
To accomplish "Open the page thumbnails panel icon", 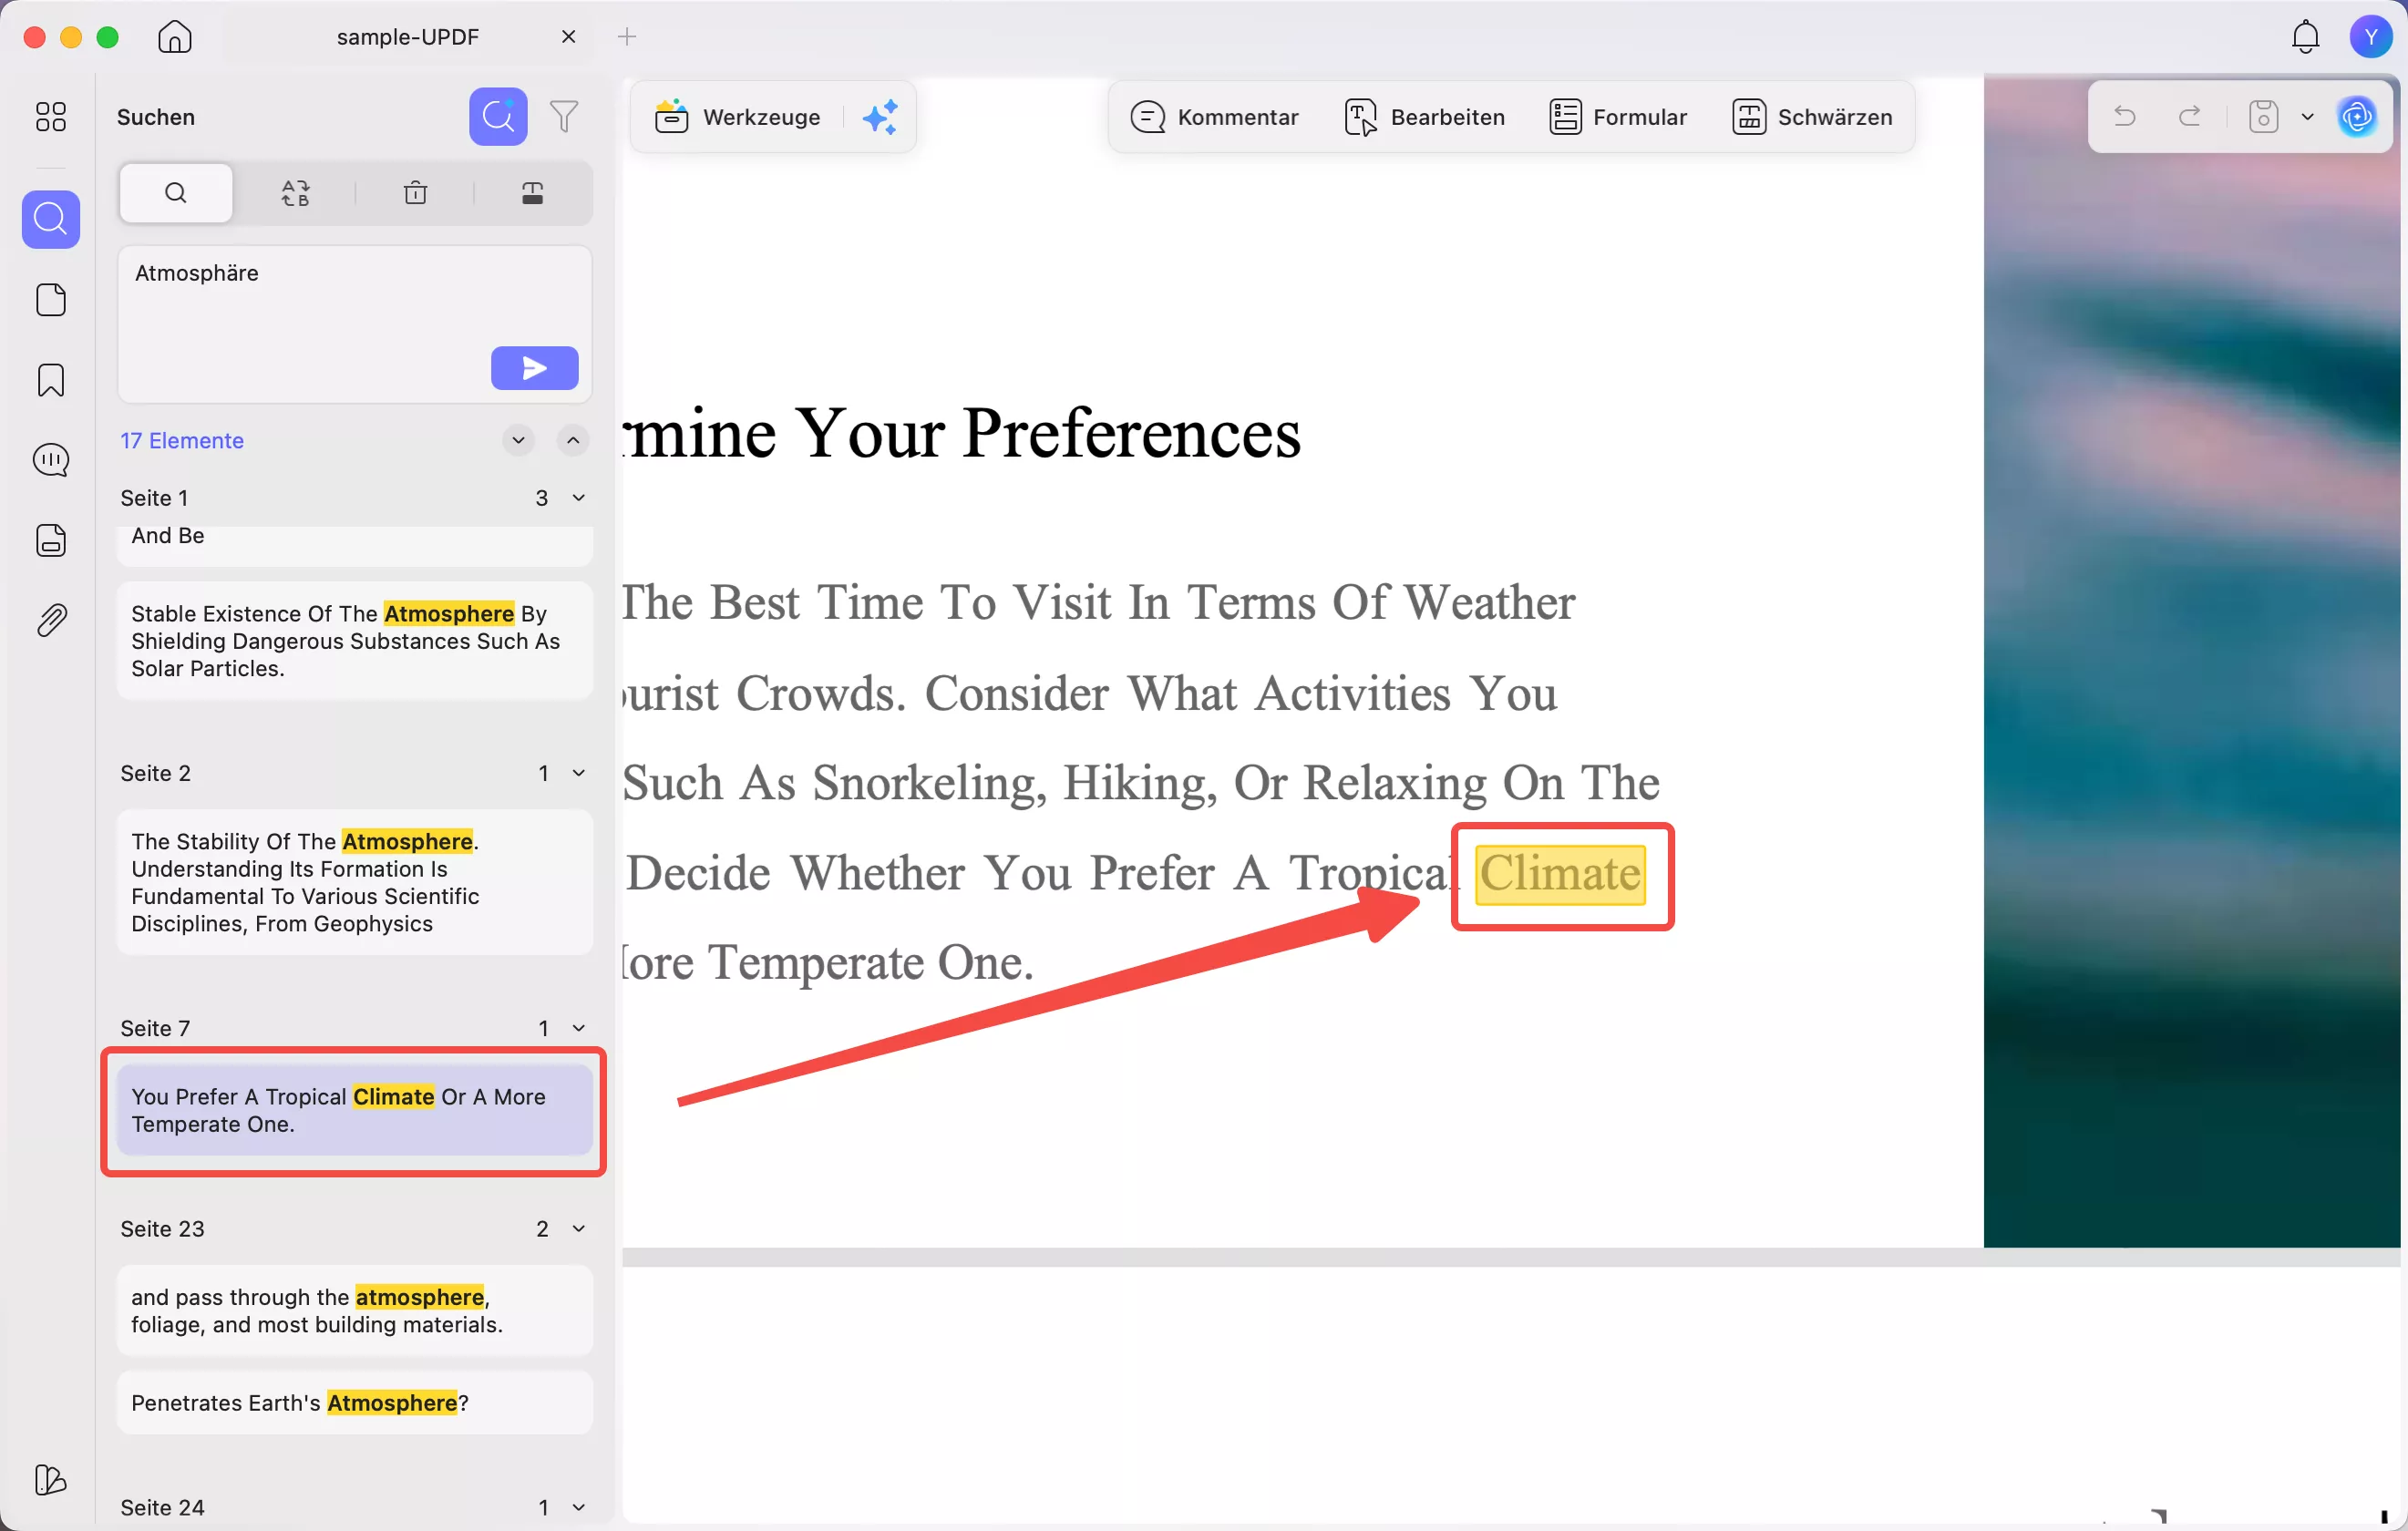I will [x=51, y=300].
